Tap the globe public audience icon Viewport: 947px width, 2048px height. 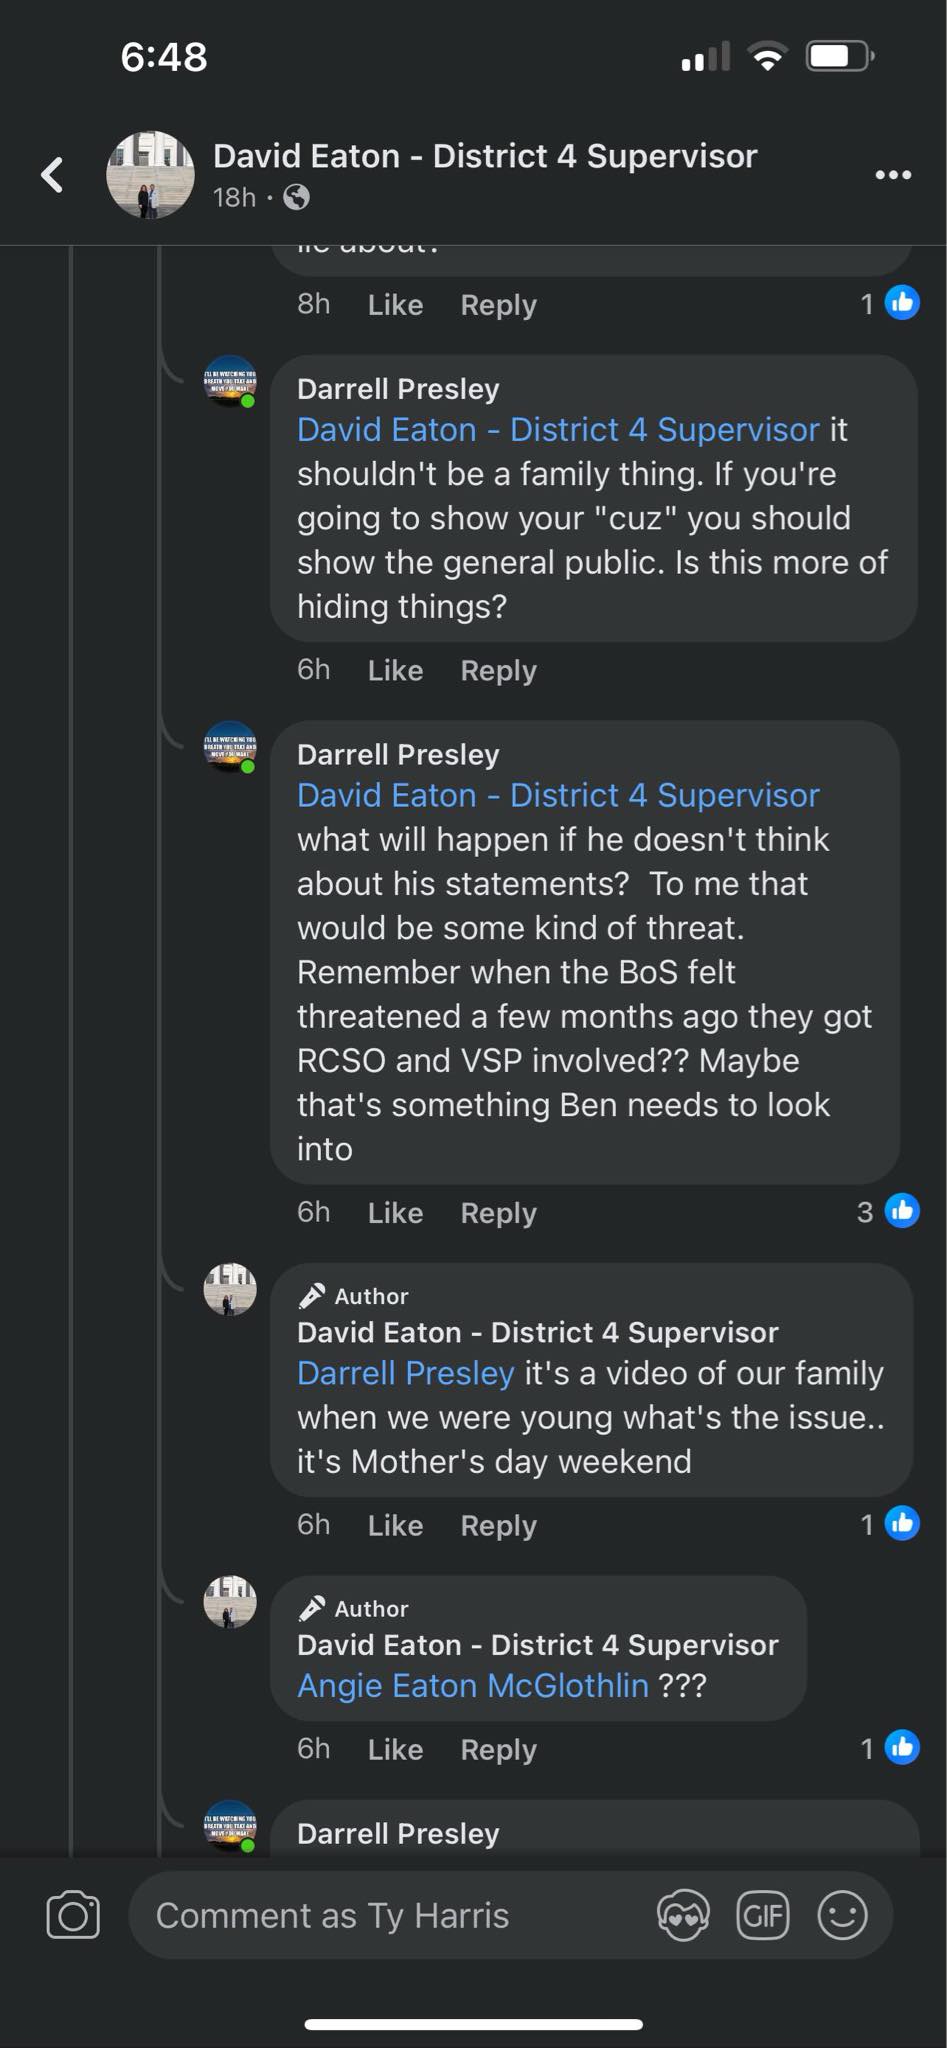[x=296, y=198]
